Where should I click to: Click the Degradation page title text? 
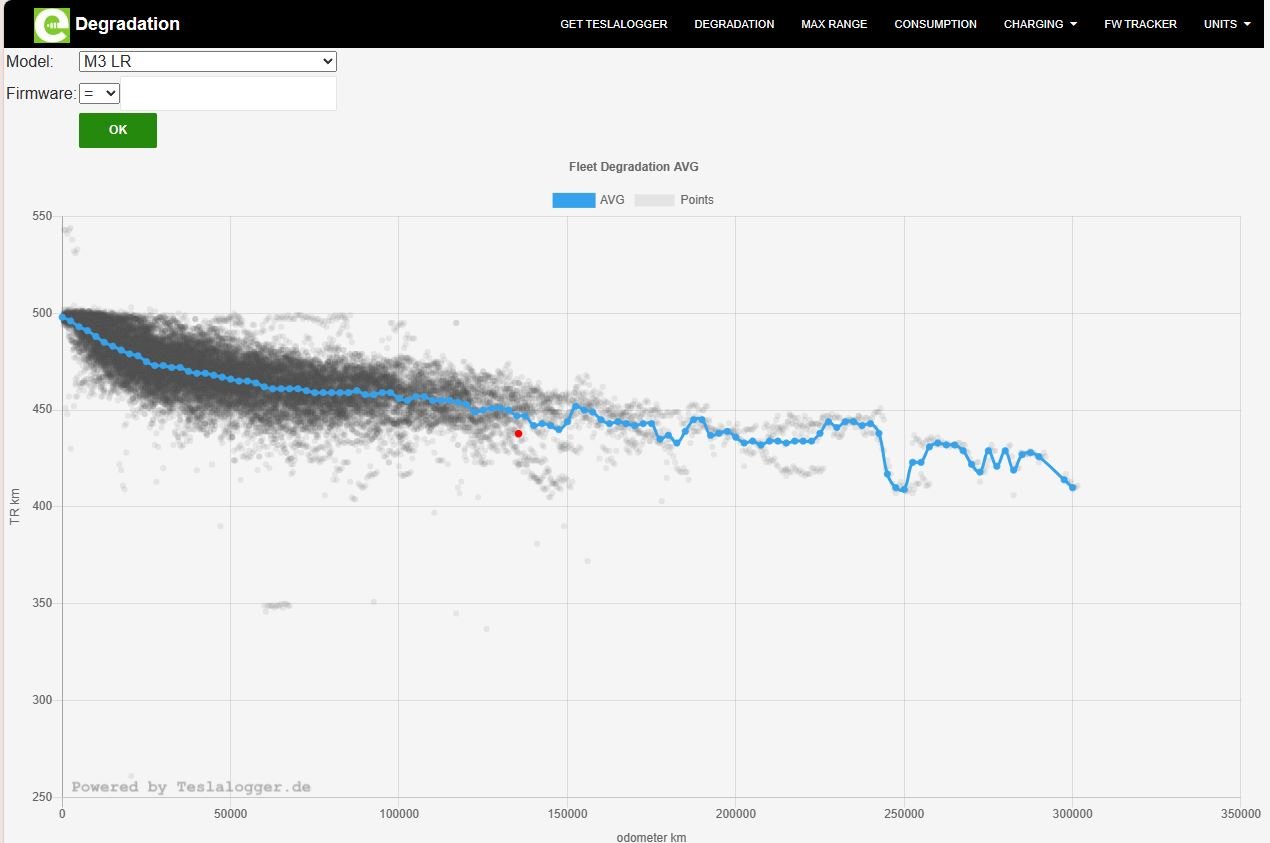[x=127, y=24]
